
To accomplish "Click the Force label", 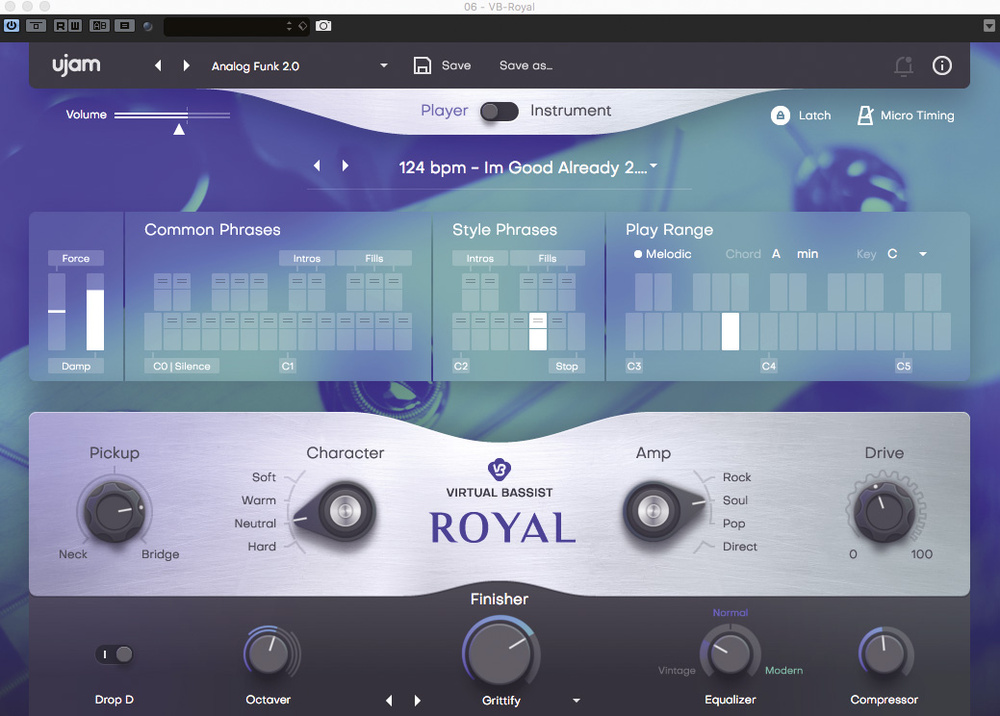I will [76, 258].
